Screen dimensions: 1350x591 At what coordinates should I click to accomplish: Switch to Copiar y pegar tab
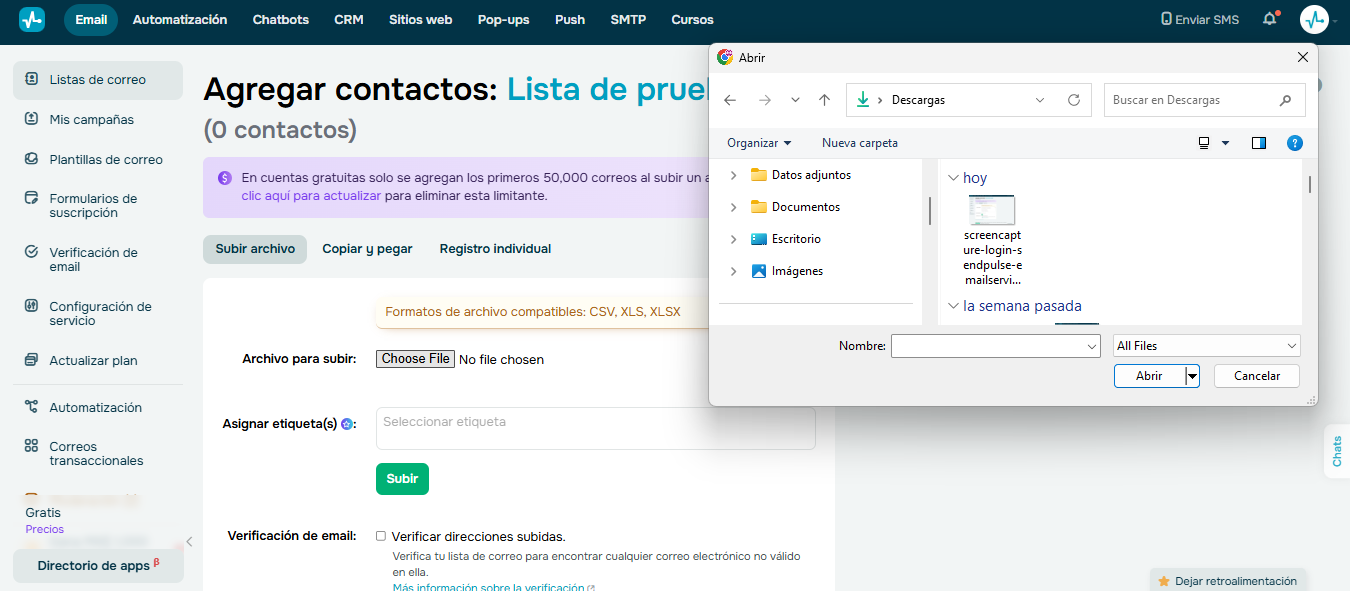click(367, 249)
